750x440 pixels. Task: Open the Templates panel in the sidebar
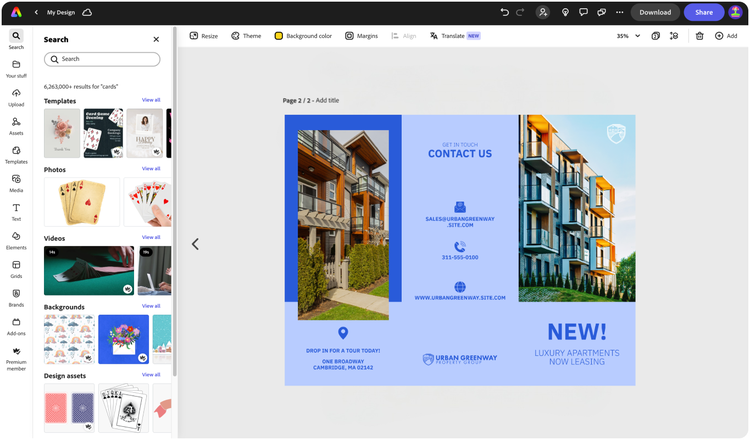pos(16,155)
